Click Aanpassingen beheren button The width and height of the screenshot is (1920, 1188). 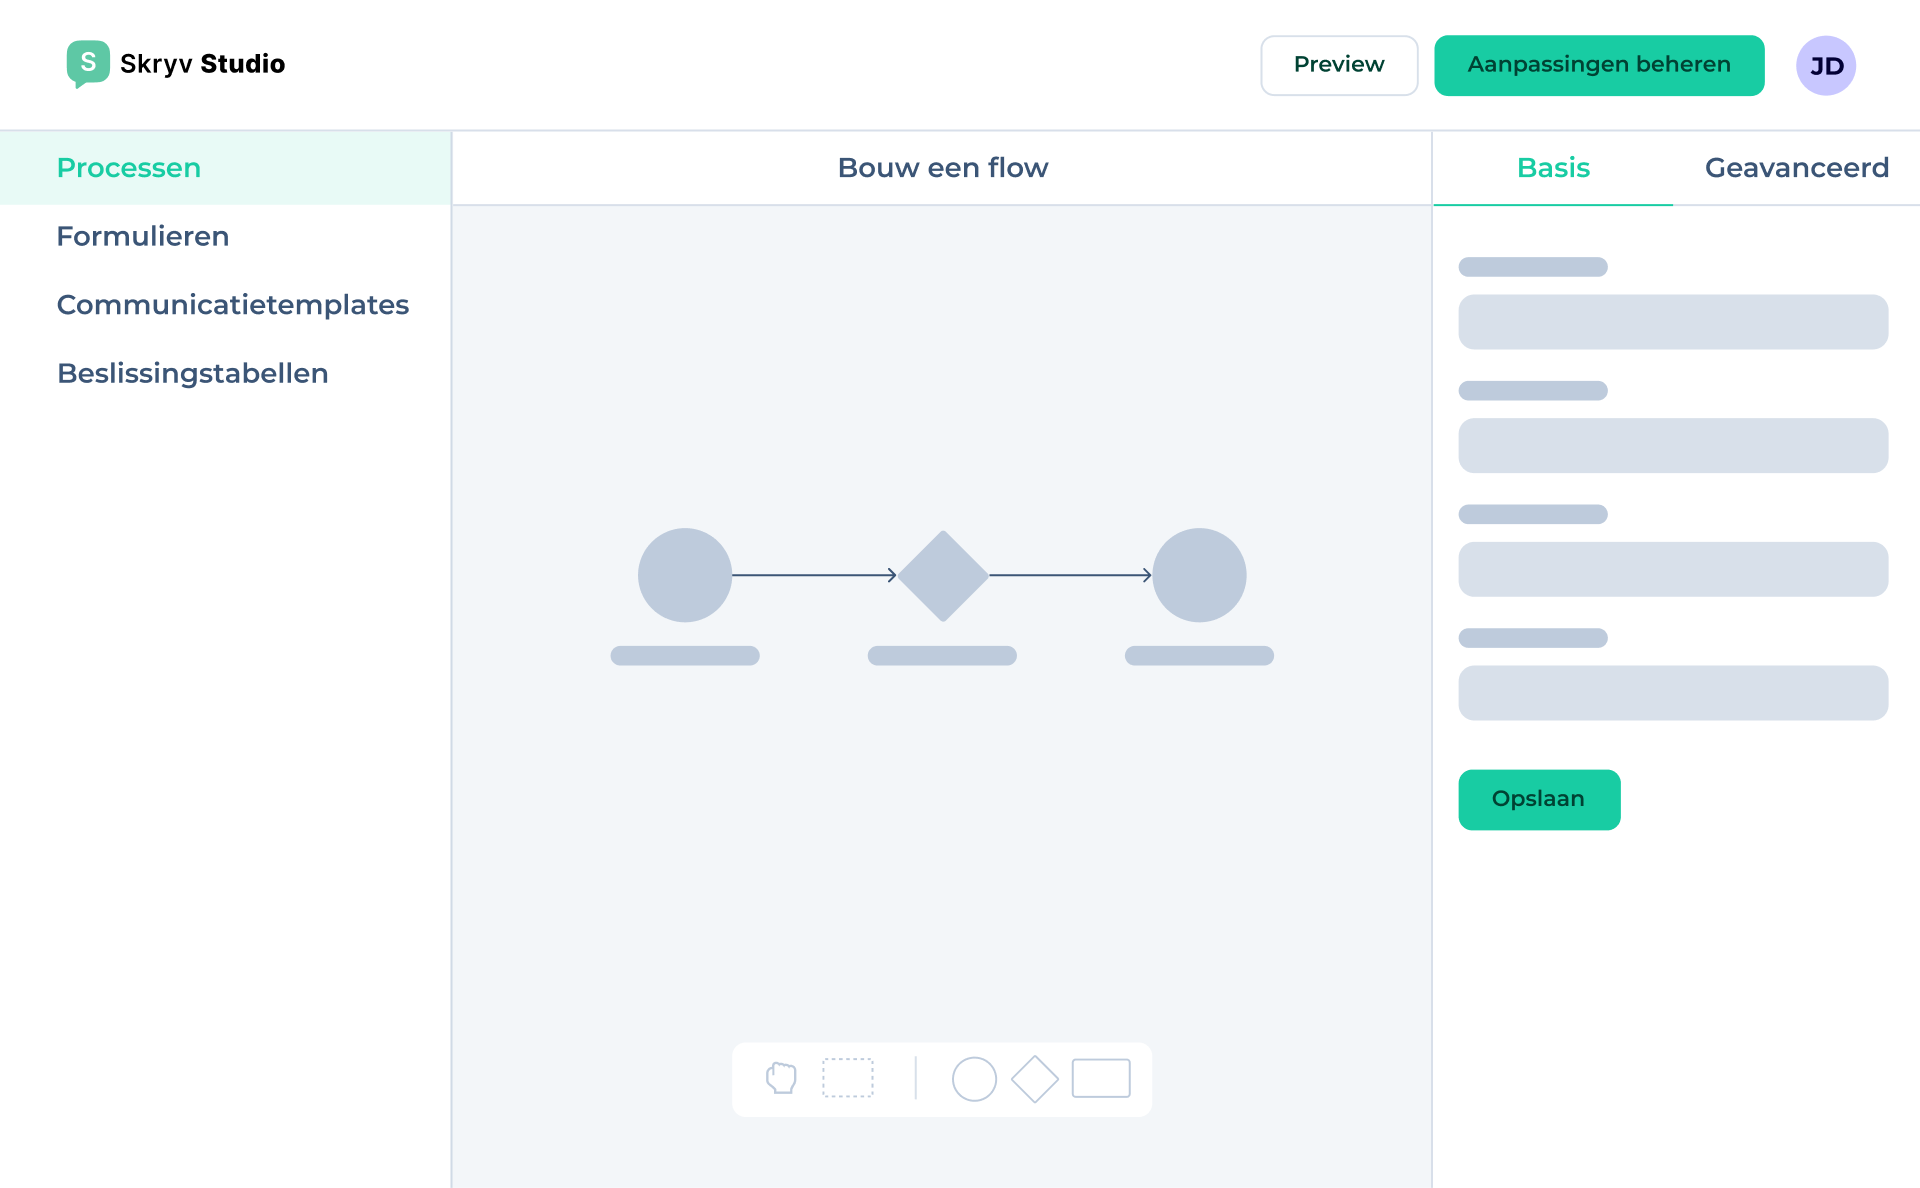[1598, 65]
